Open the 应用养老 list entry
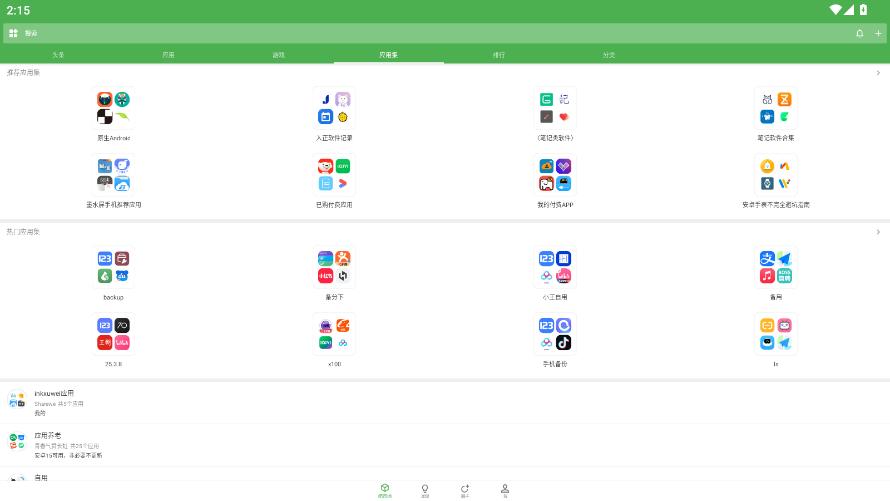The image size is (890, 501). [445, 445]
